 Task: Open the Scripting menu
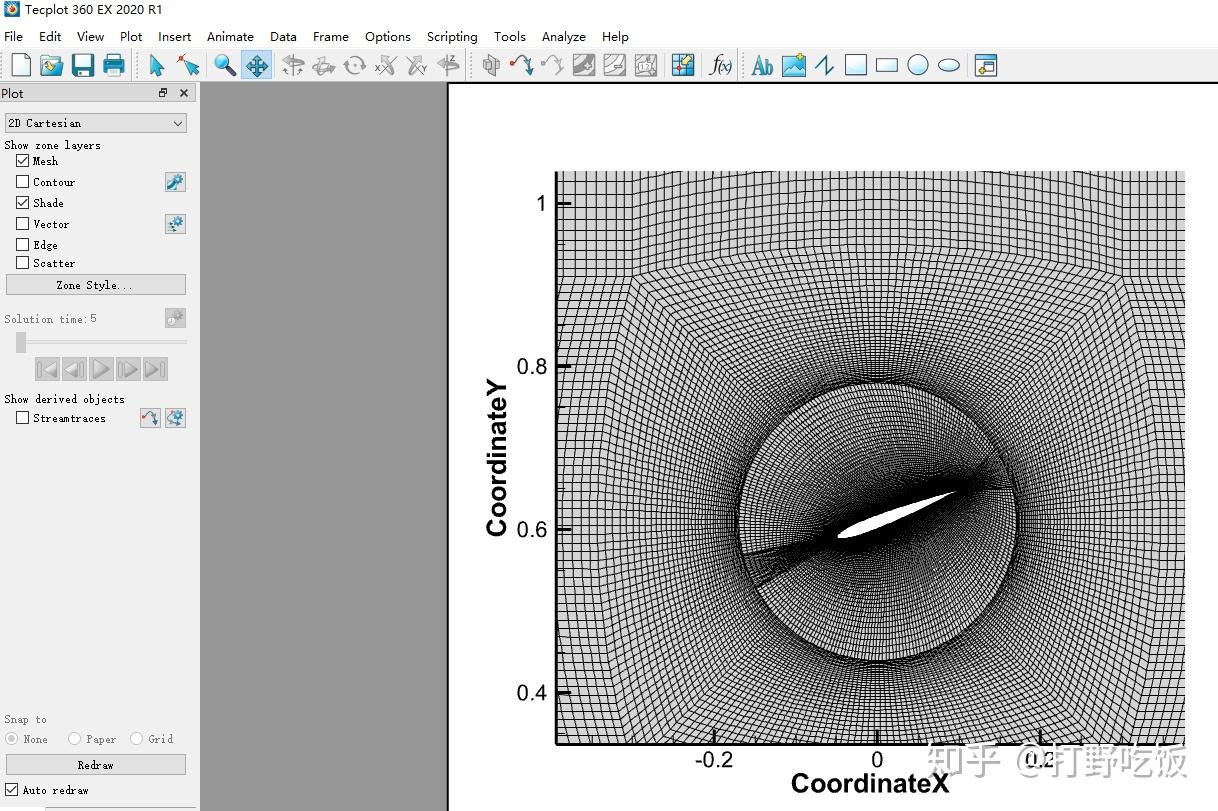[x=452, y=36]
